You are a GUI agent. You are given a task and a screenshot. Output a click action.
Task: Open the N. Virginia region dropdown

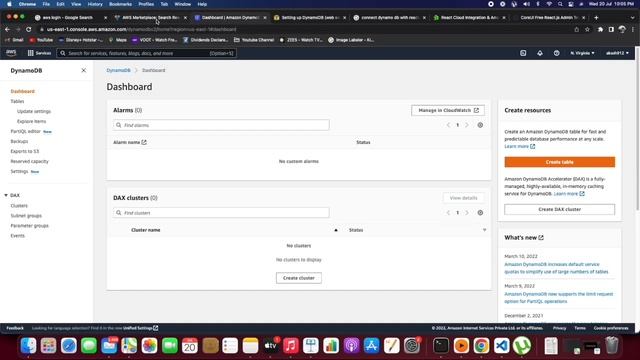click(x=582, y=53)
